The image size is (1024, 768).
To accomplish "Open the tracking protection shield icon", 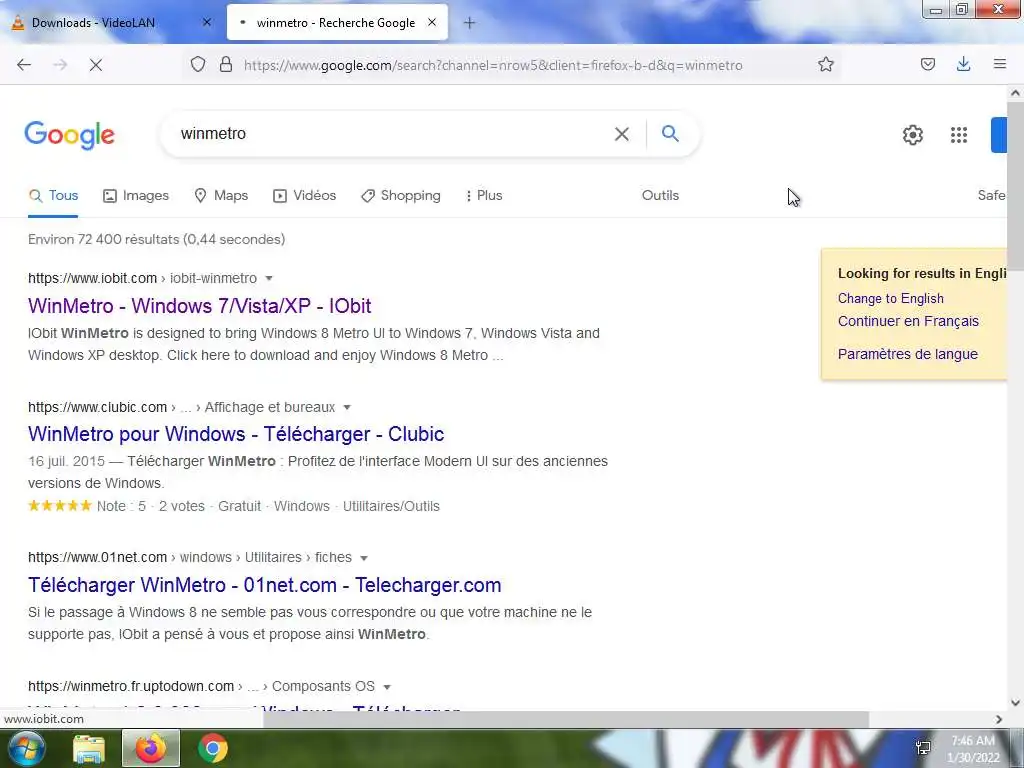I will click(198, 64).
